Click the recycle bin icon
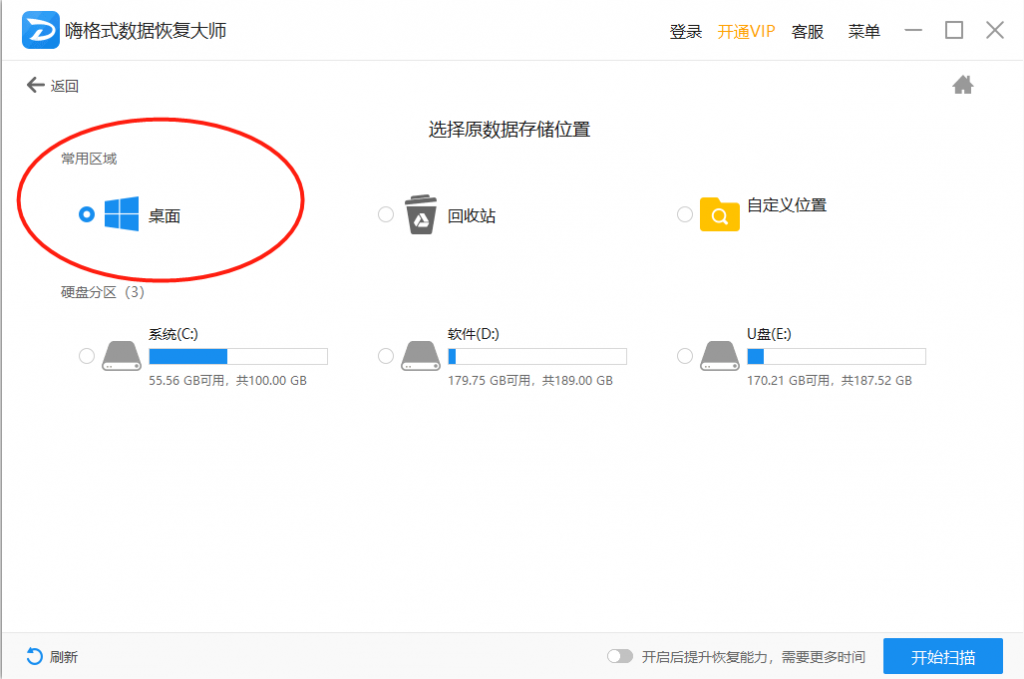The width and height of the screenshot is (1024, 679). [421, 214]
